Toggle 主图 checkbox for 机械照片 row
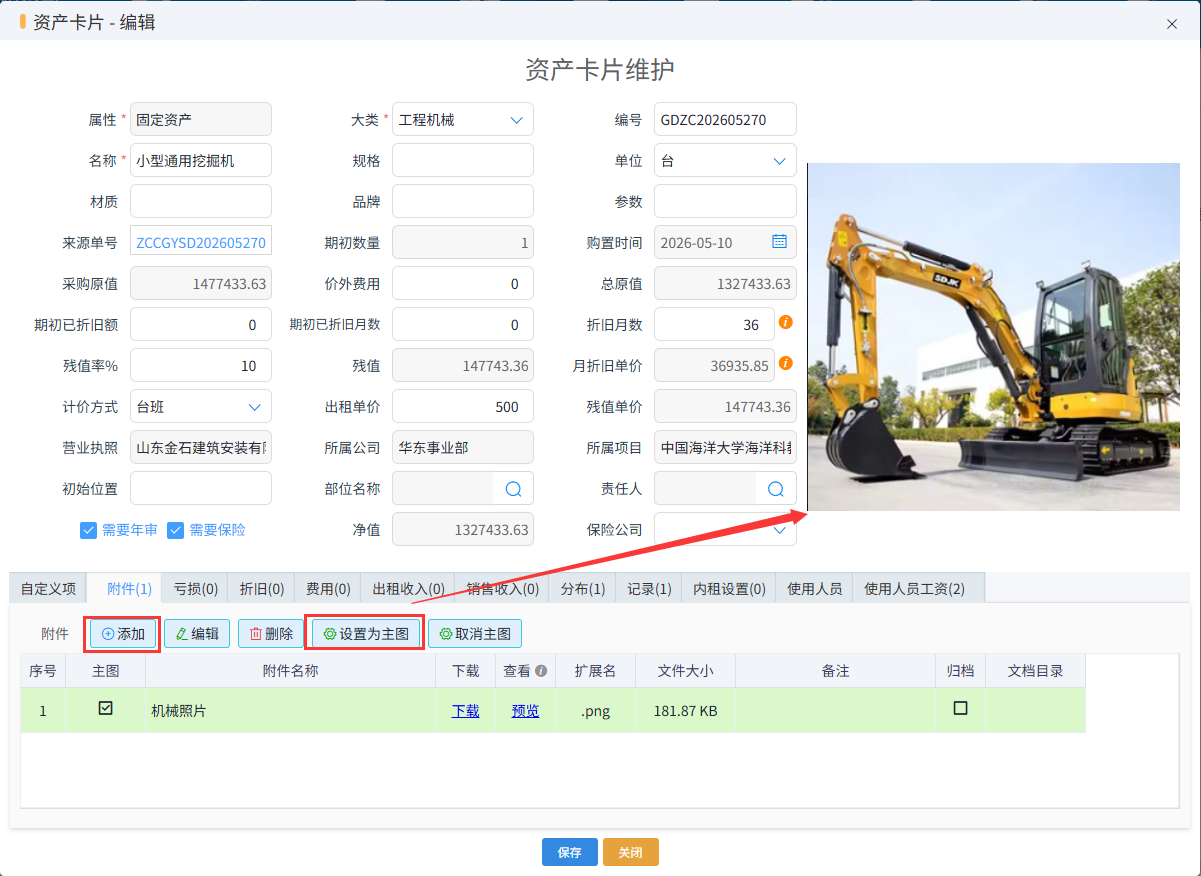The height and width of the screenshot is (876, 1201). [x=105, y=709]
